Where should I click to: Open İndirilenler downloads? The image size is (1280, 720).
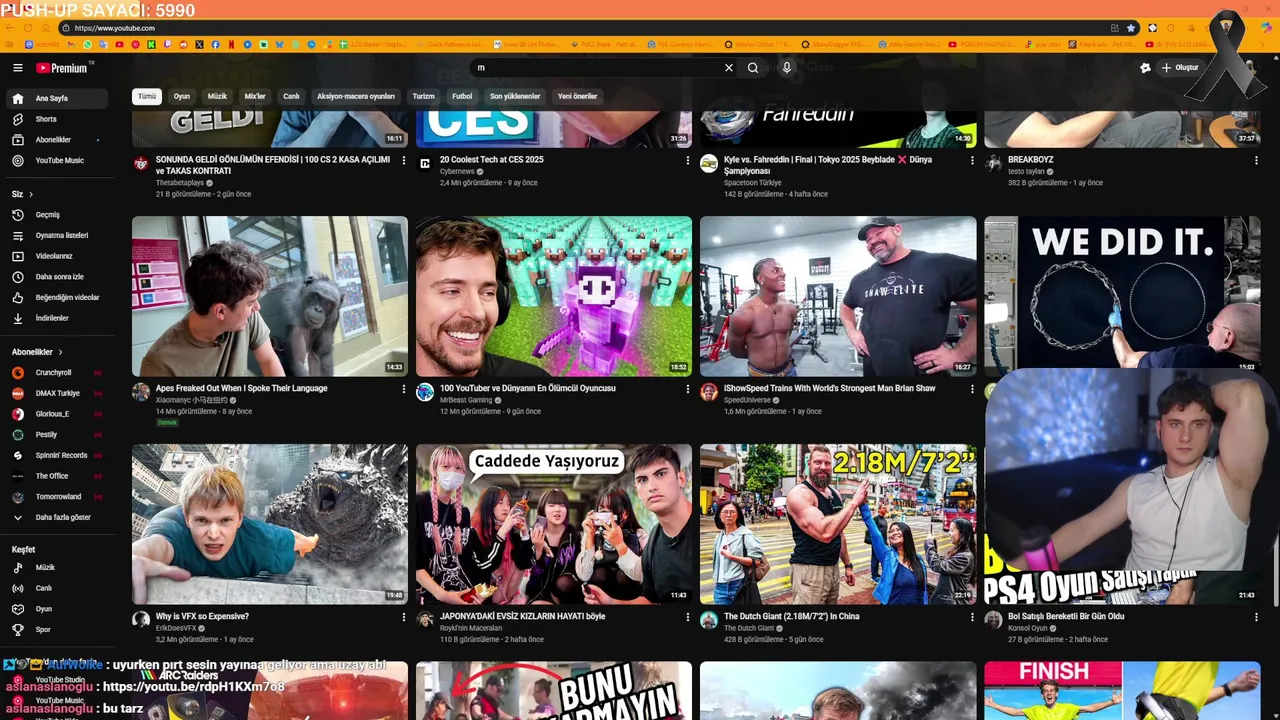(x=59, y=318)
